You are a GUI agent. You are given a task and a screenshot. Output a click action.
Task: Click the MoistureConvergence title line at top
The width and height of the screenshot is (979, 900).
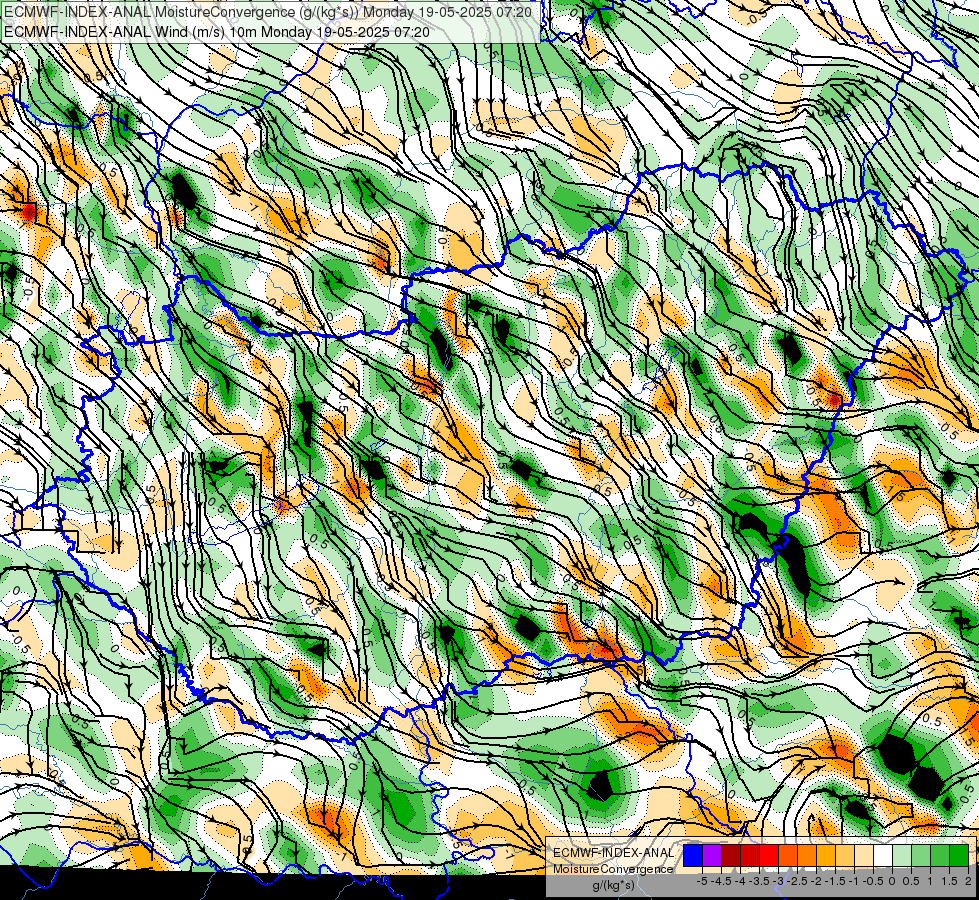(x=268, y=11)
